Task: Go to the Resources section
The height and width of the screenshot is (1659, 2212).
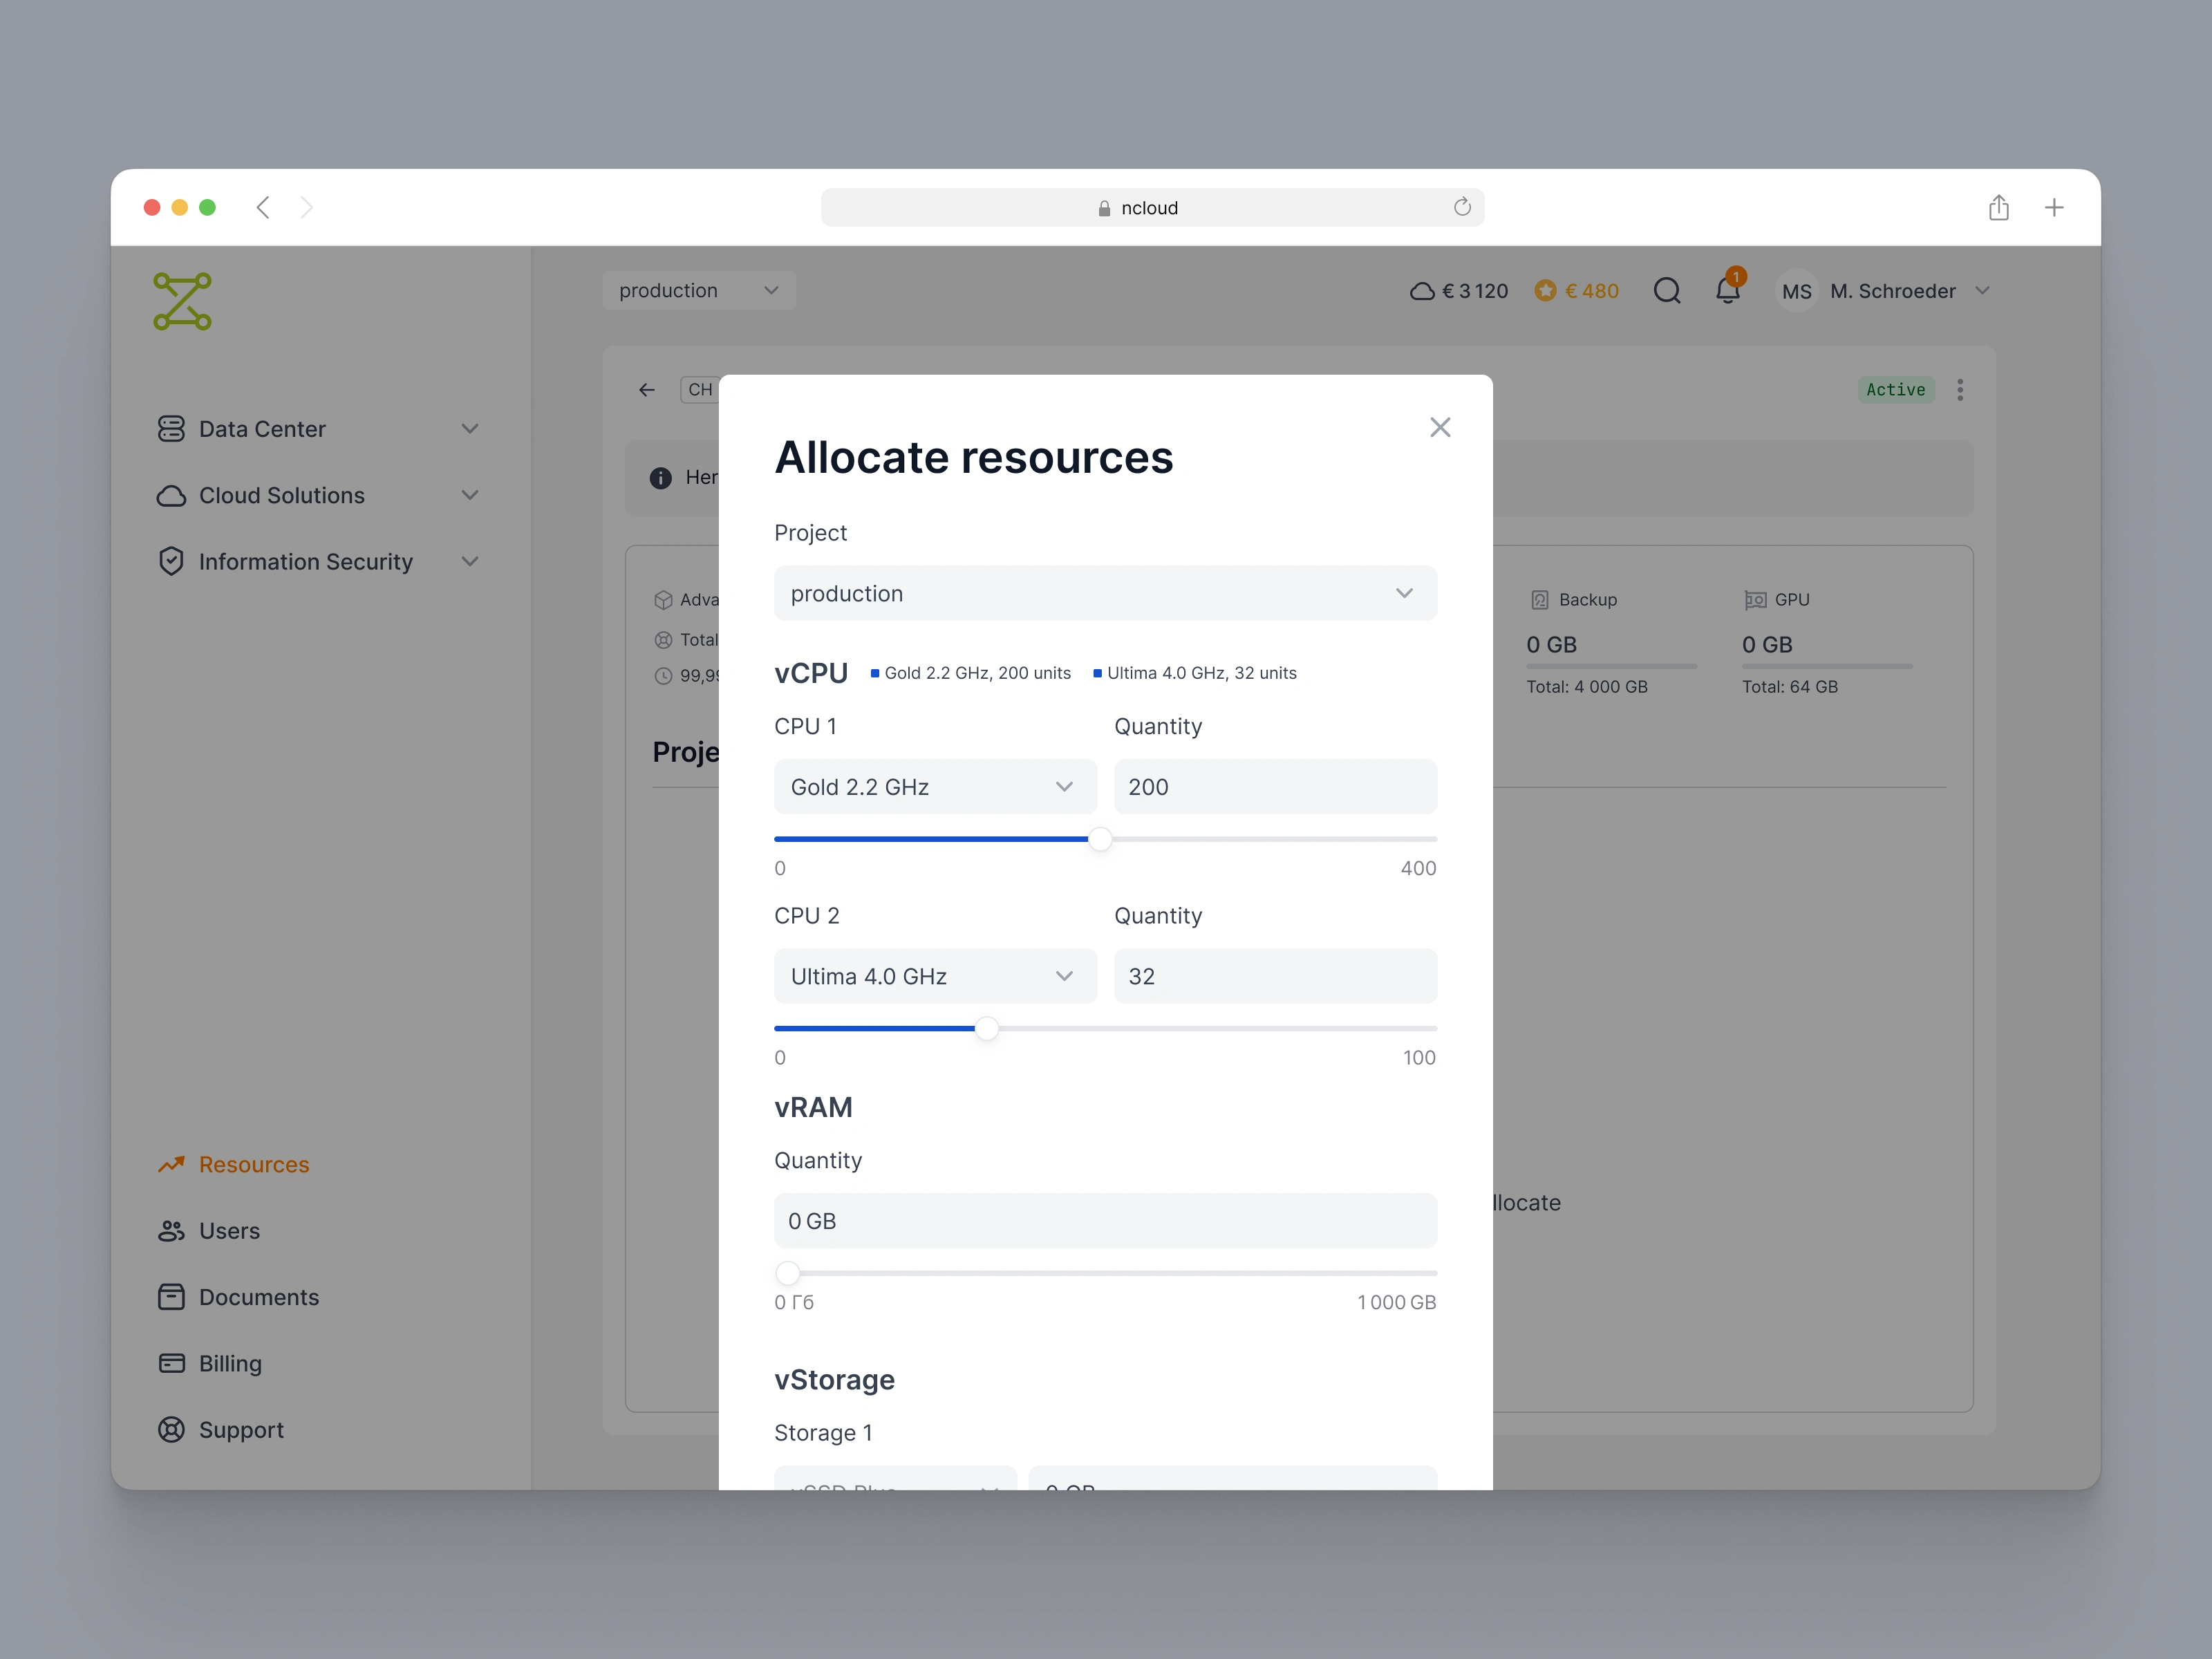Action: click(x=253, y=1164)
